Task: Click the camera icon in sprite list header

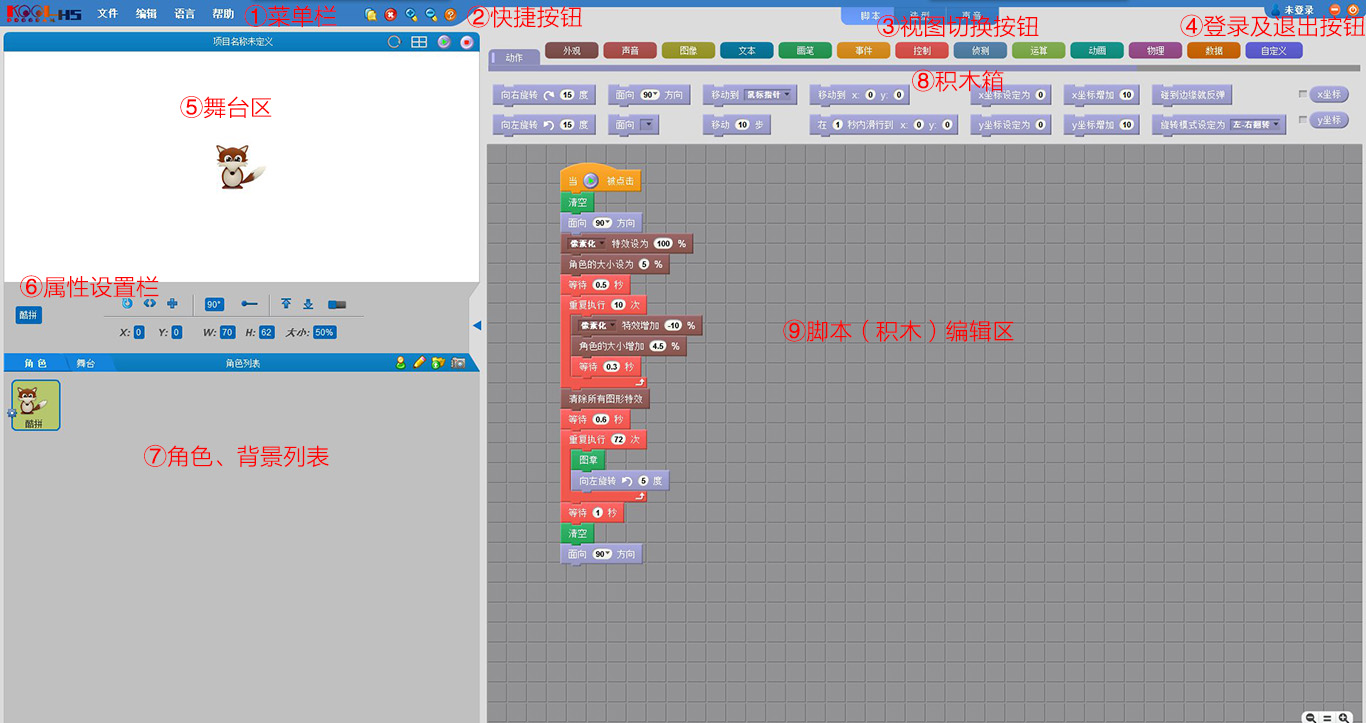Action: coord(458,363)
